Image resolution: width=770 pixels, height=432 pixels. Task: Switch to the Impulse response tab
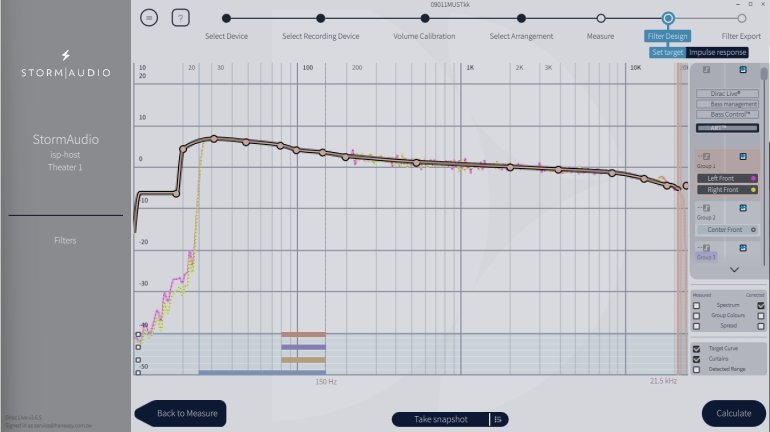[x=717, y=52]
